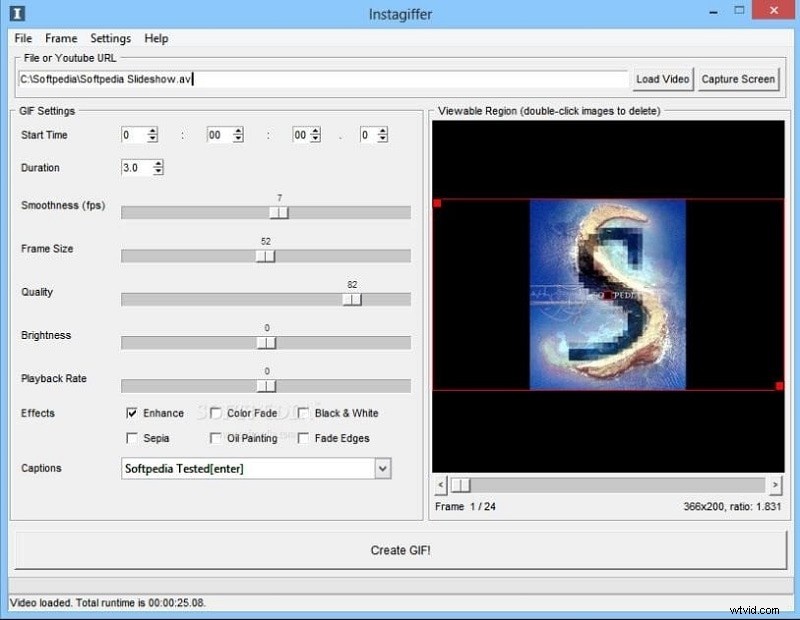The width and height of the screenshot is (800, 620).
Task: Open the Help menu
Action: 156,38
